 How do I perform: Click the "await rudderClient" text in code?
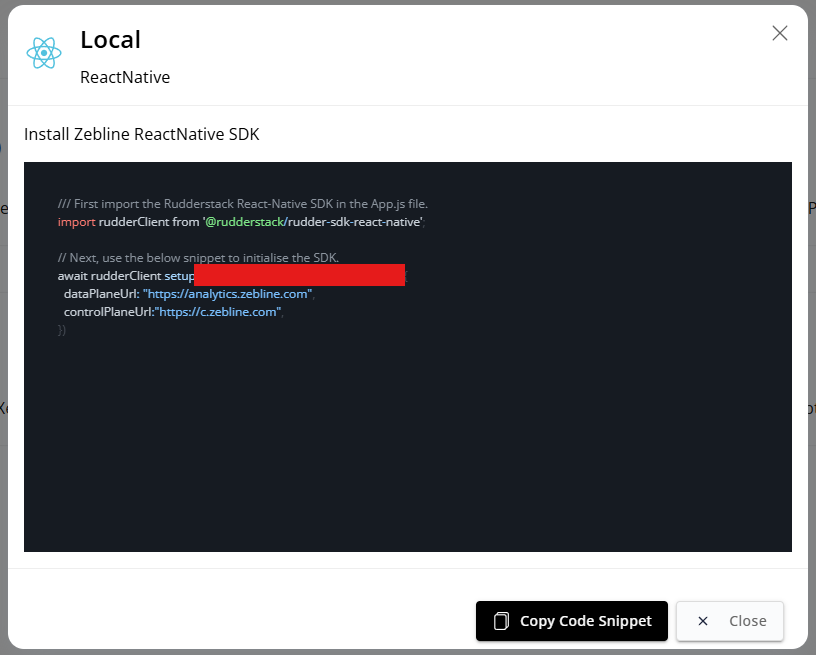[x=109, y=275]
